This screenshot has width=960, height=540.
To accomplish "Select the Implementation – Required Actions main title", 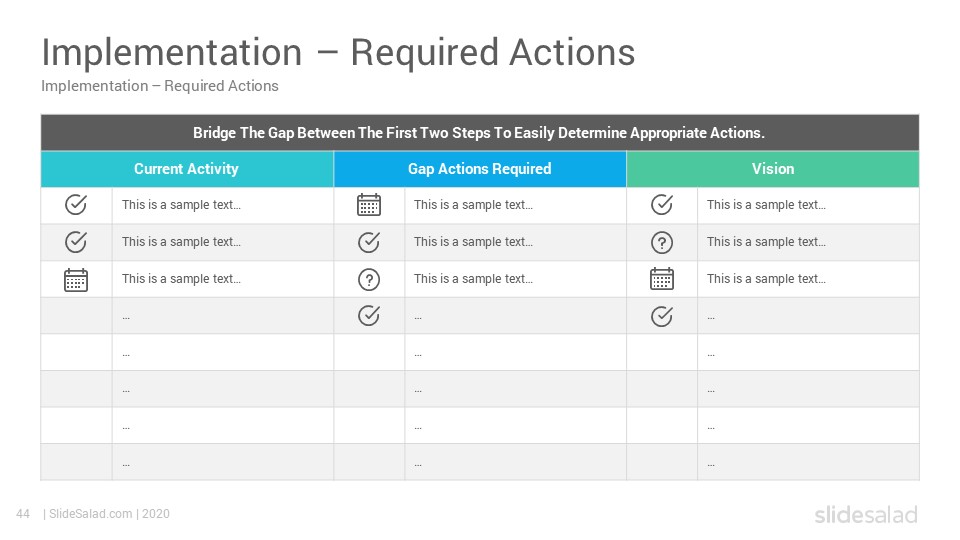I will pyautogui.click(x=338, y=52).
